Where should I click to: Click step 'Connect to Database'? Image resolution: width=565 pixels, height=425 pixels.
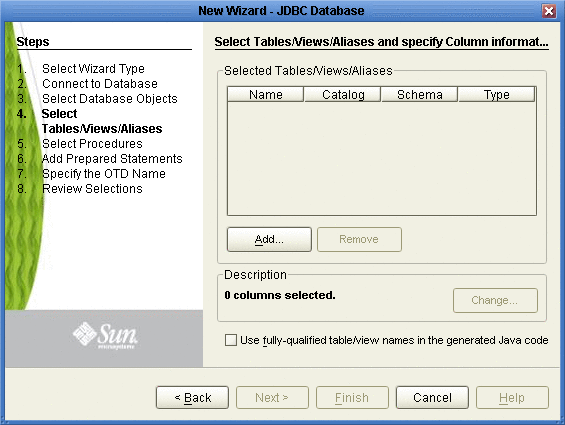click(x=100, y=84)
